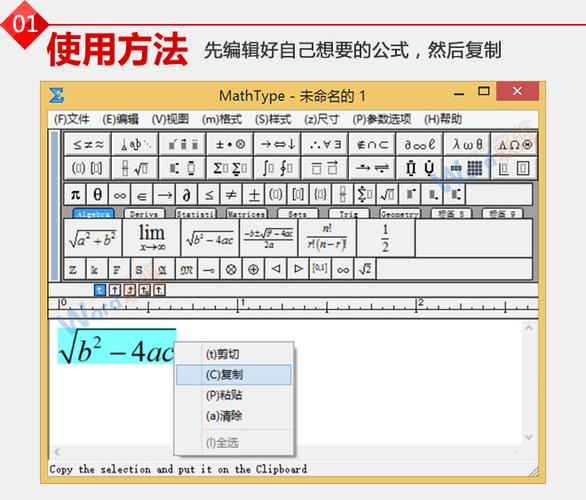The height and width of the screenshot is (500, 586).
Task: Open the (m)格式 menu
Action: point(222,119)
